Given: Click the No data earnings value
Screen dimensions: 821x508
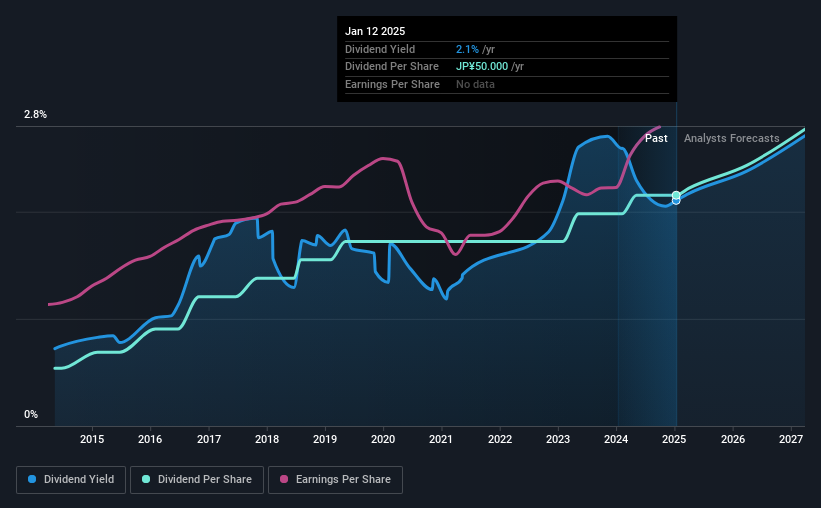Looking at the screenshot, I should pos(475,84).
